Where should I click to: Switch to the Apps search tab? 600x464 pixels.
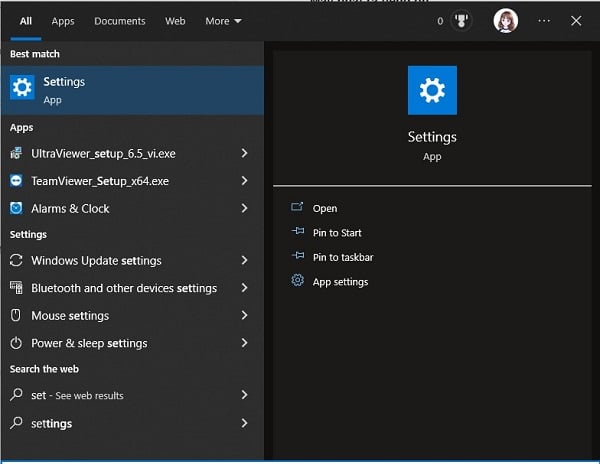click(63, 21)
